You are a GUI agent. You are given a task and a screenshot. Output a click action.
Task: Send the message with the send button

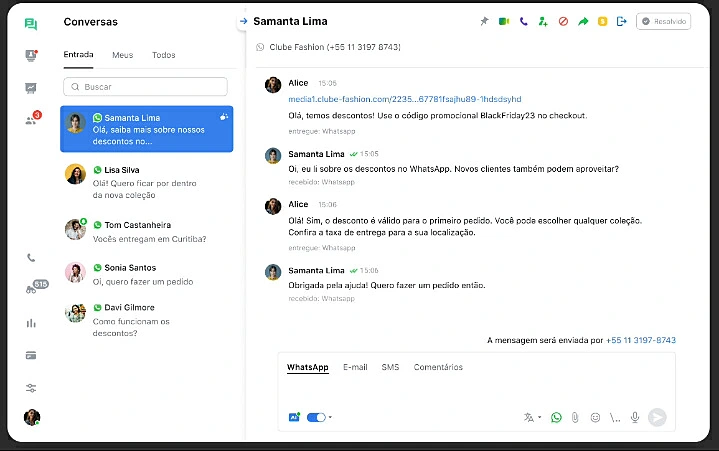pyautogui.click(x=657, y=417)
